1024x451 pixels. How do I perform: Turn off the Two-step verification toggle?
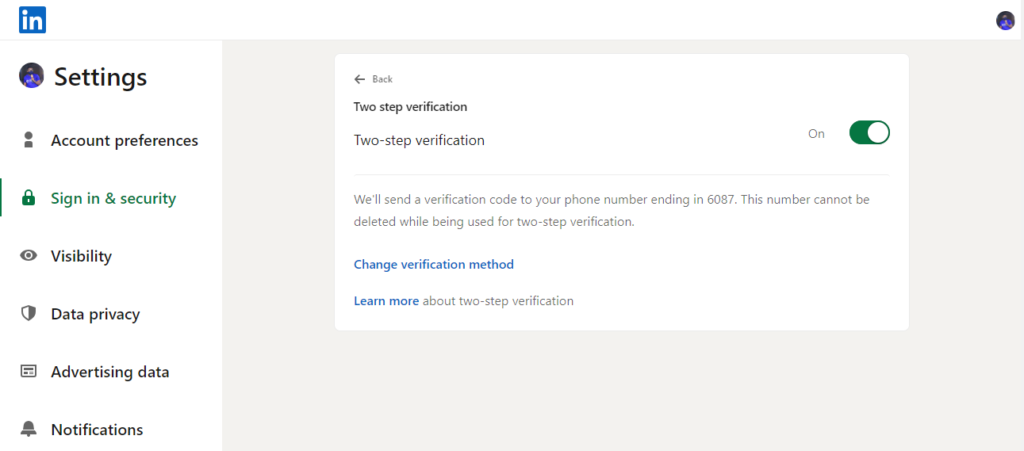coord(869,132)
